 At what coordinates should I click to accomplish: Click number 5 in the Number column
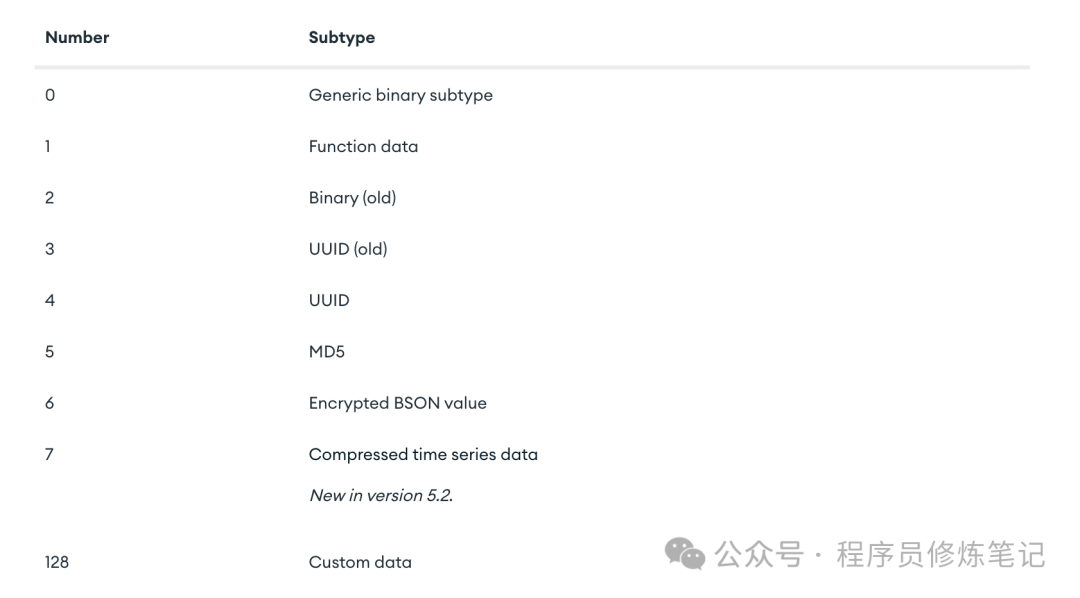(x=50, y=352)
